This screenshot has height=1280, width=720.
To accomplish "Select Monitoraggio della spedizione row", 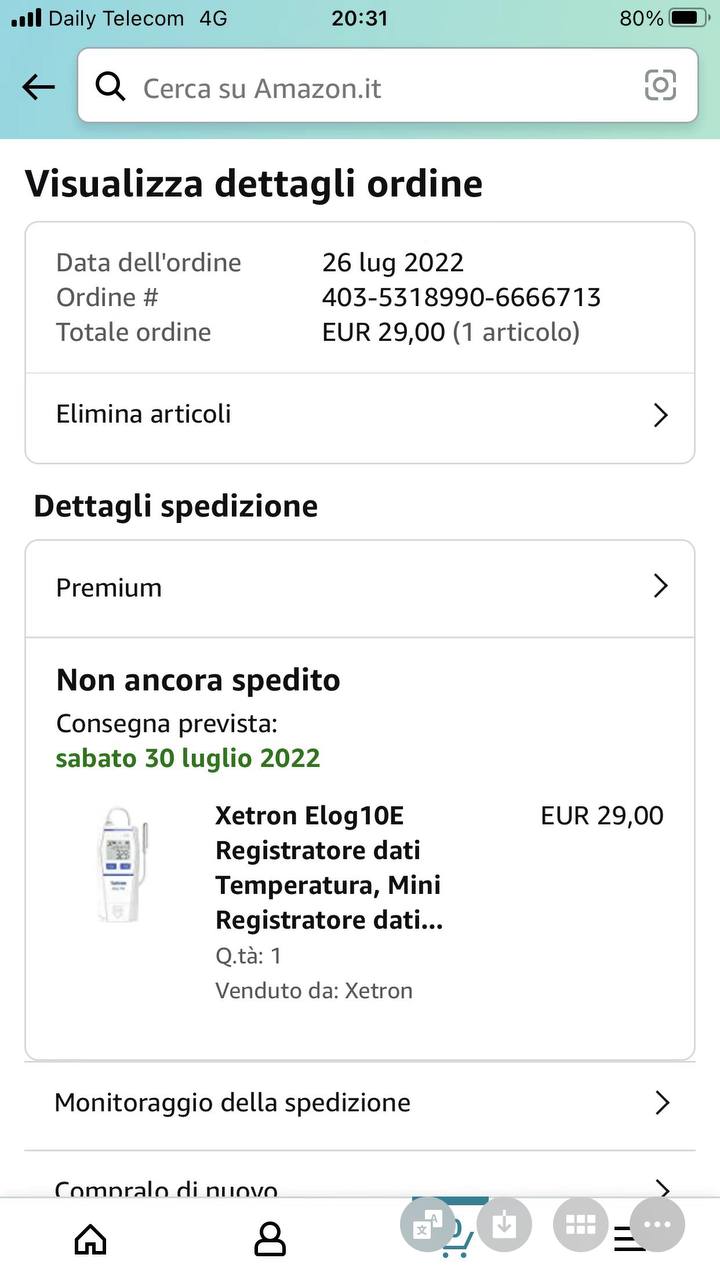I will pos(232,1103).
